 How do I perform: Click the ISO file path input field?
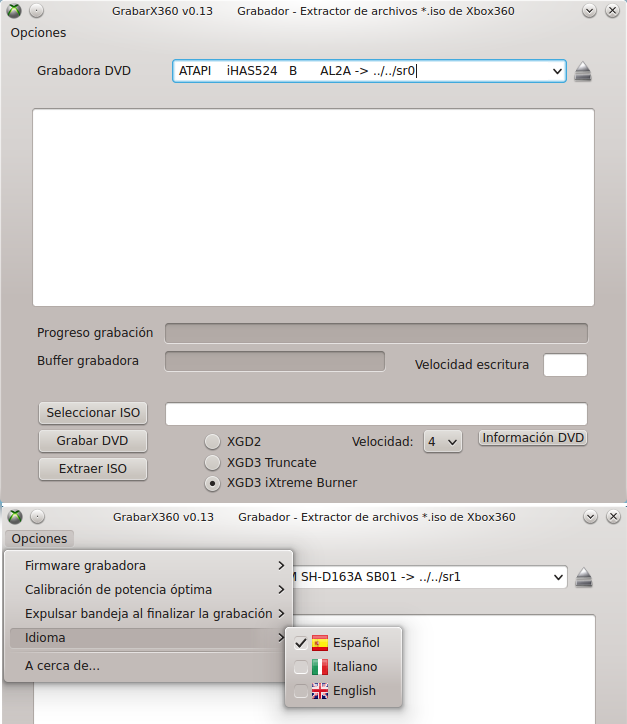click(x=376, y=414)
